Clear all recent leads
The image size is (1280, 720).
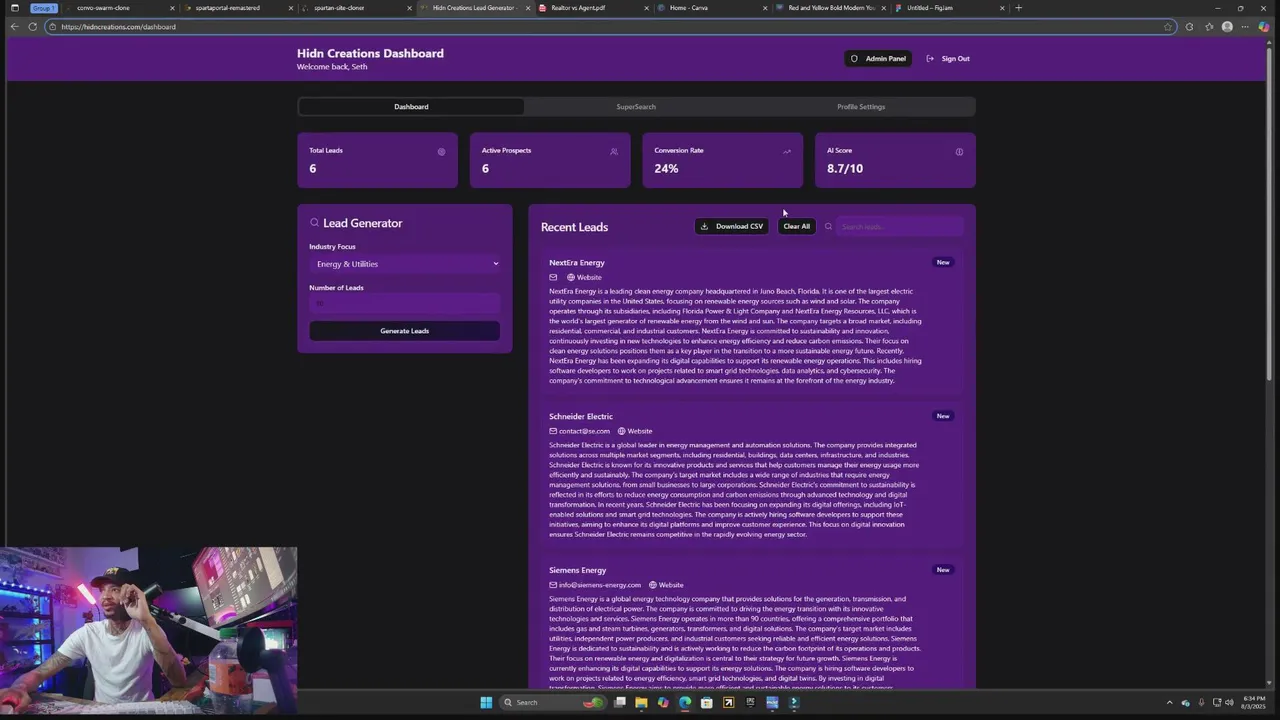pos(797,226)
